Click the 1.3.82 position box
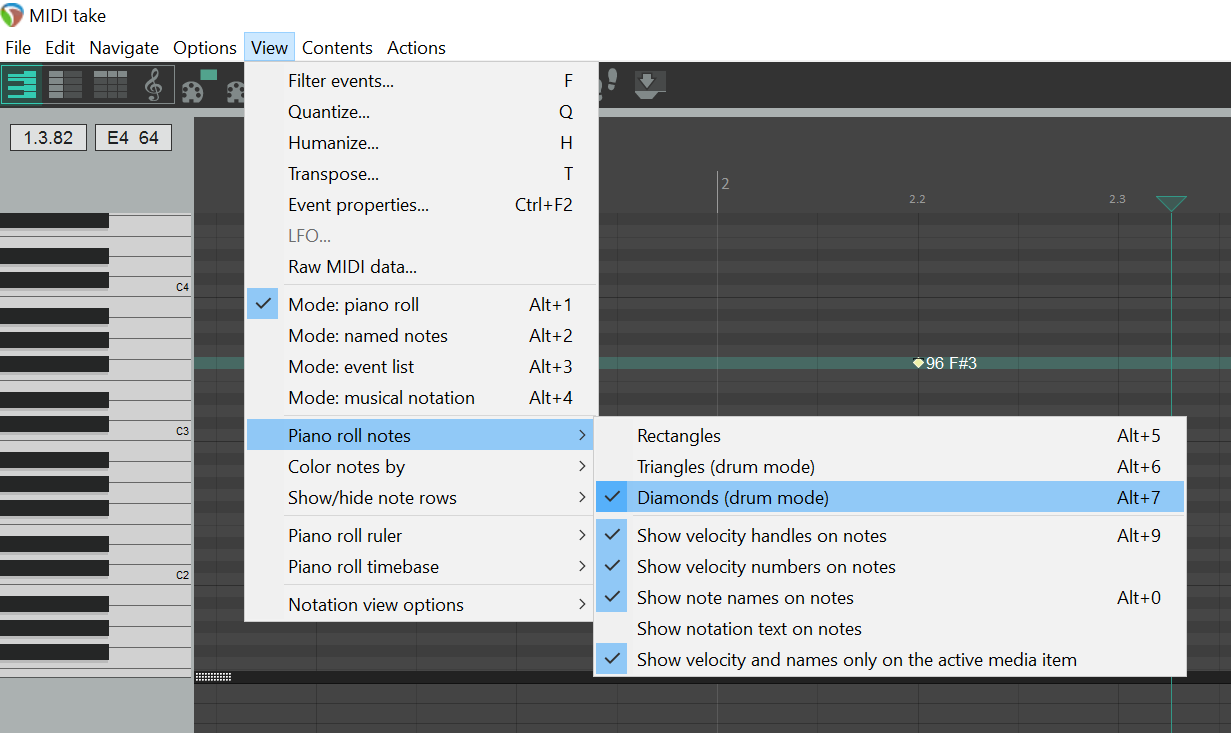1231x733 pixels. click(48, 138)
